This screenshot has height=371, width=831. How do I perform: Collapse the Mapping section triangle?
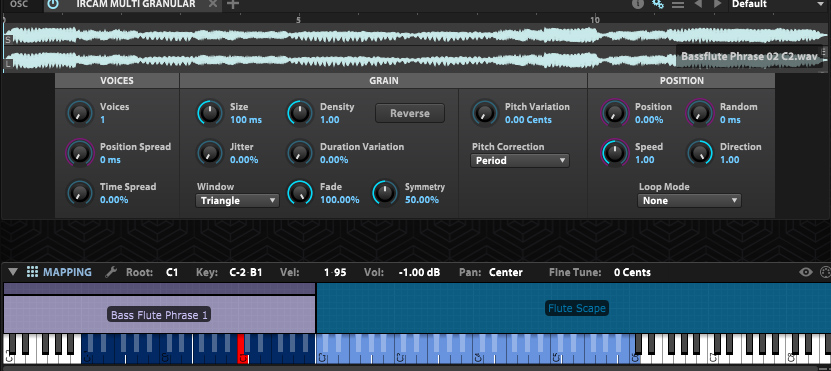[x=13, y=272]
